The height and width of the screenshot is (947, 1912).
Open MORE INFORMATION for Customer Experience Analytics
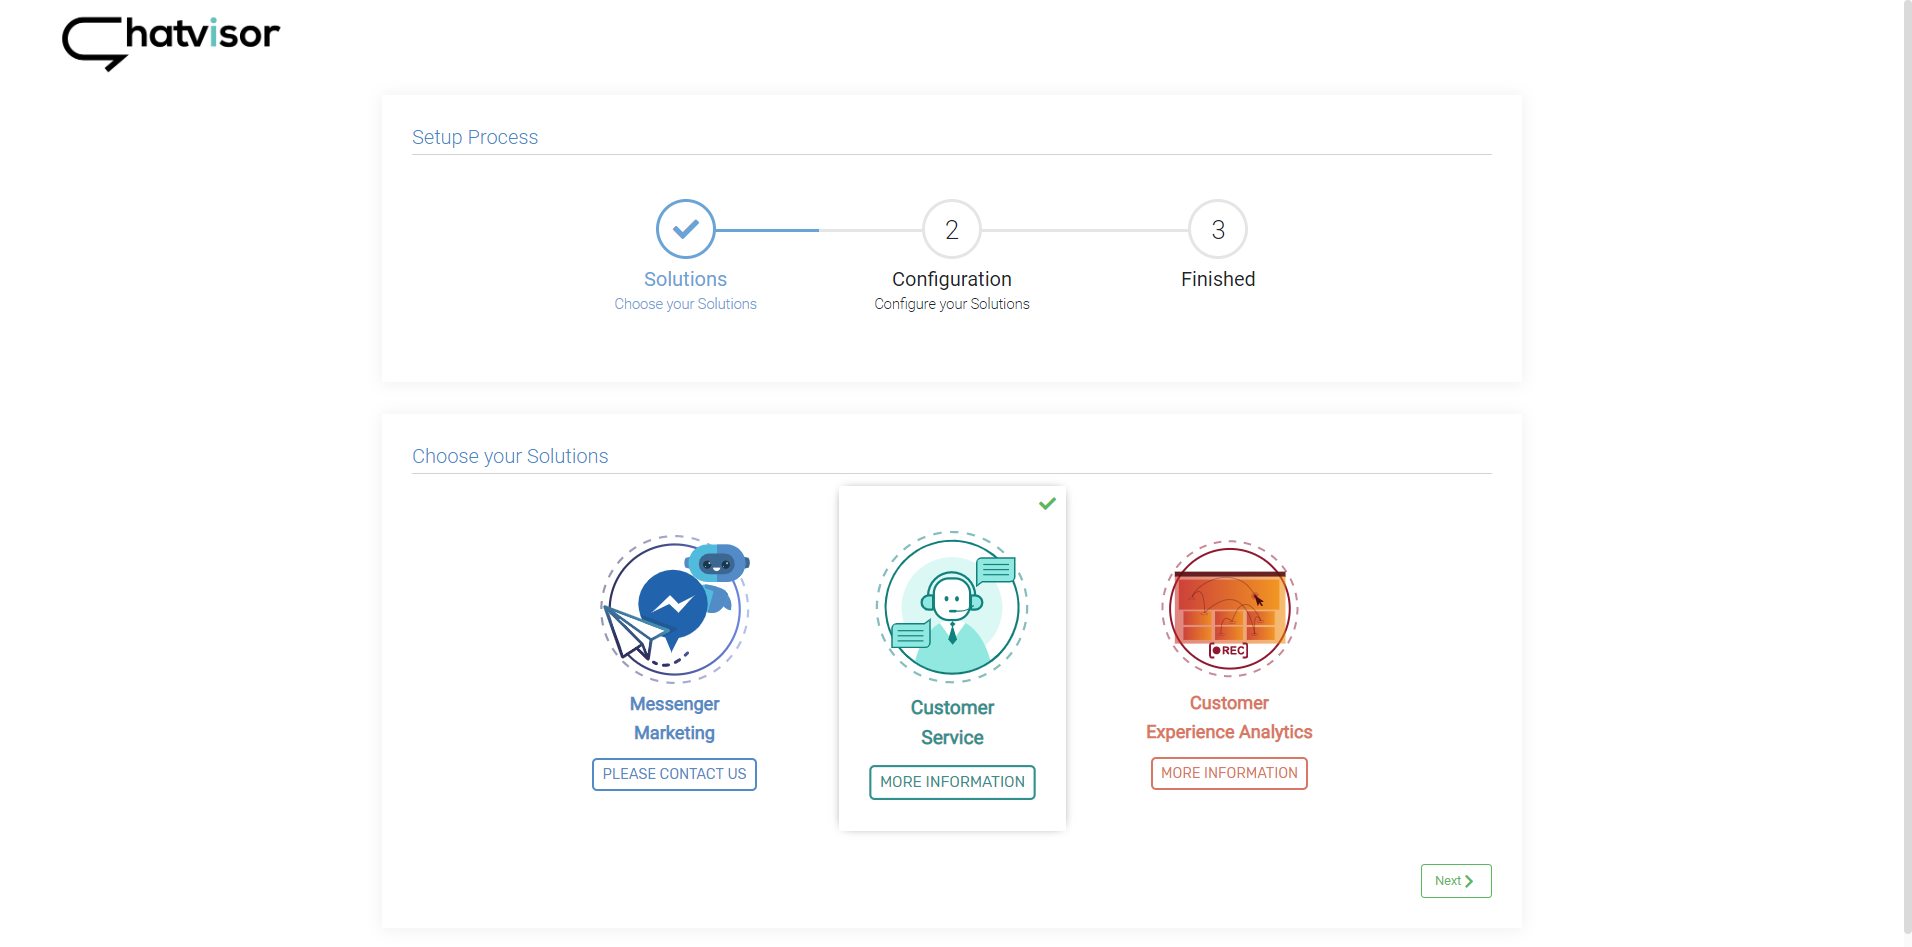tap(1229, 773)
